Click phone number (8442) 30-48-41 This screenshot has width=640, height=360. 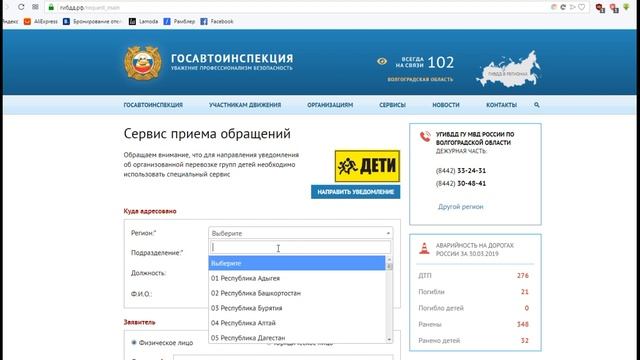(x=460, y=183)
